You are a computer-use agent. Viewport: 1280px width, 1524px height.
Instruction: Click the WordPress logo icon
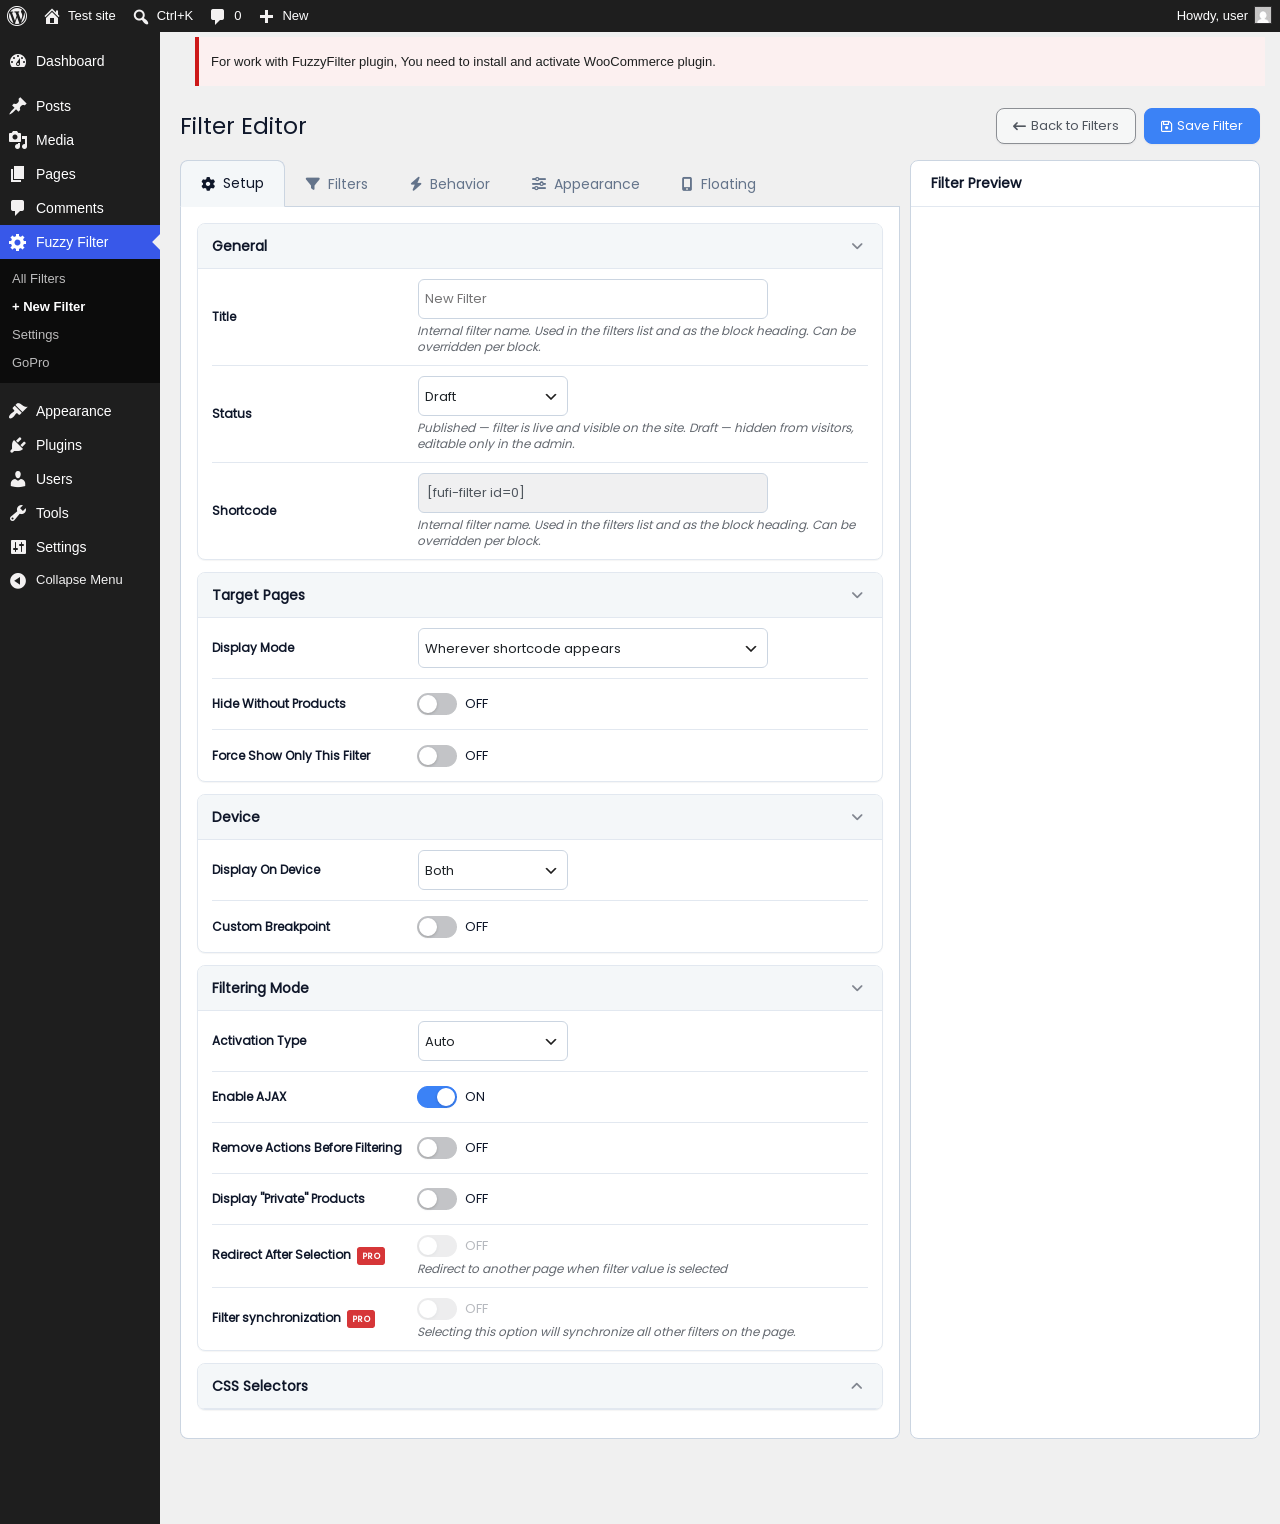[17, 16]
